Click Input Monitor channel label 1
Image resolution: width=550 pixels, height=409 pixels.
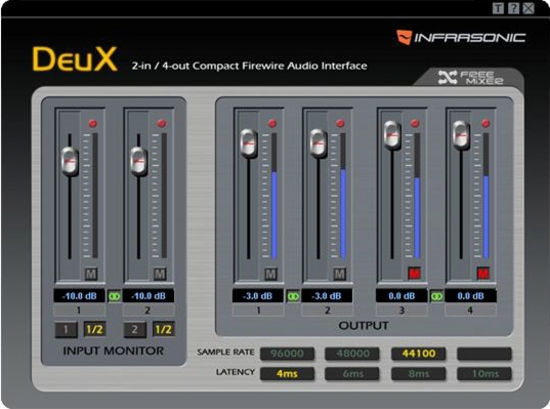(79, 310)
